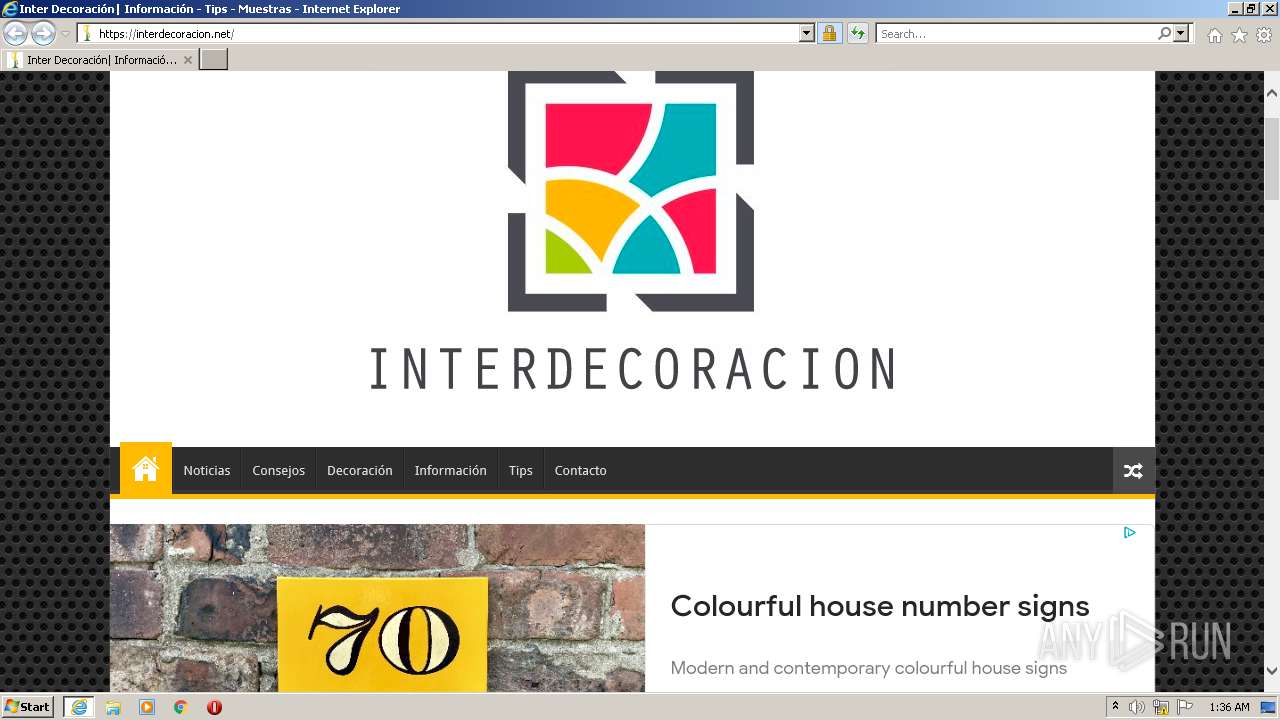Open the search provider dropdown arrow
Image resolution: width=1280 pixels, height=720 pixels.
[x=1182, y=33]
